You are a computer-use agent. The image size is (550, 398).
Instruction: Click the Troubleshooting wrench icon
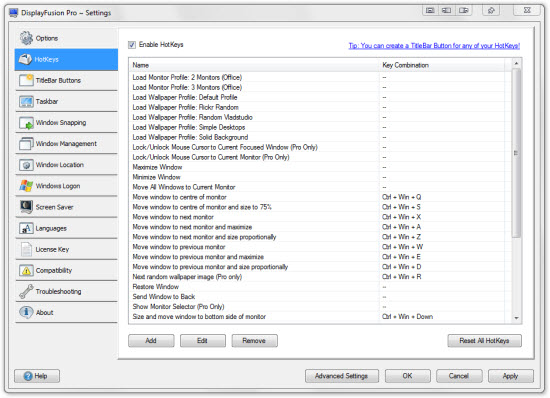26,291
